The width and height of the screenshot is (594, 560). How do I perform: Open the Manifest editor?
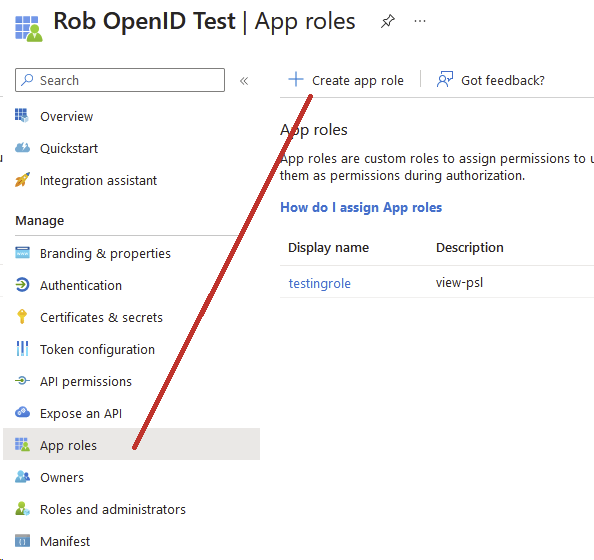(x=65, y=541)
